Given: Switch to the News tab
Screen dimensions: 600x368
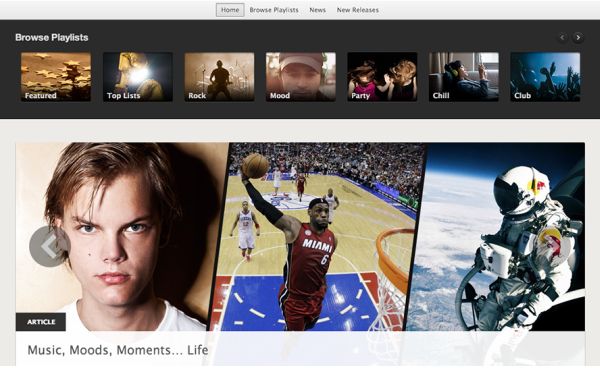Looking at the screenshot, I should [x=317, y=10].
